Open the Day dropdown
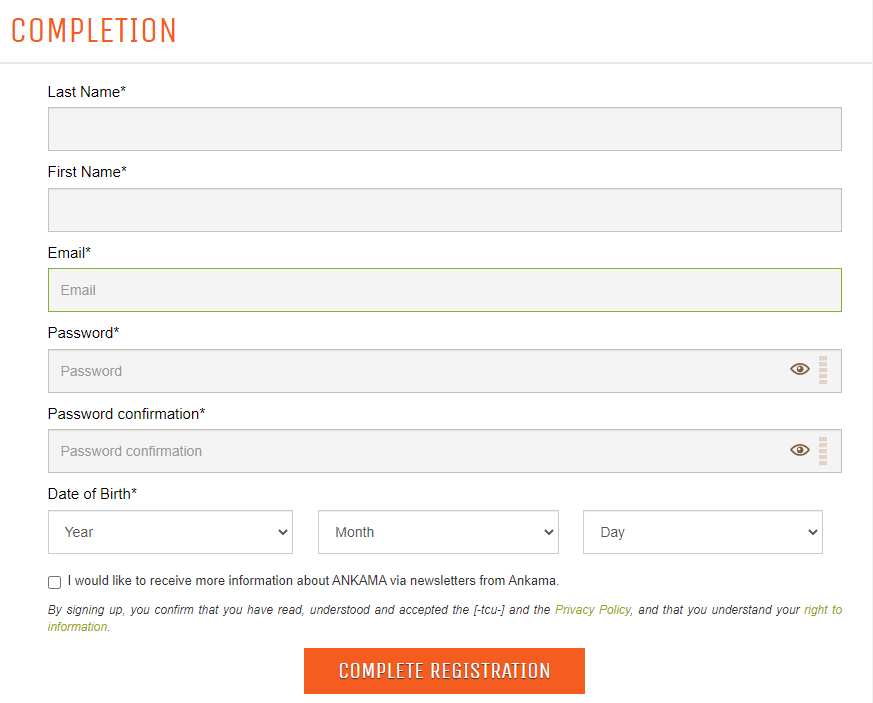873x703 pixels. coord(702,531)
